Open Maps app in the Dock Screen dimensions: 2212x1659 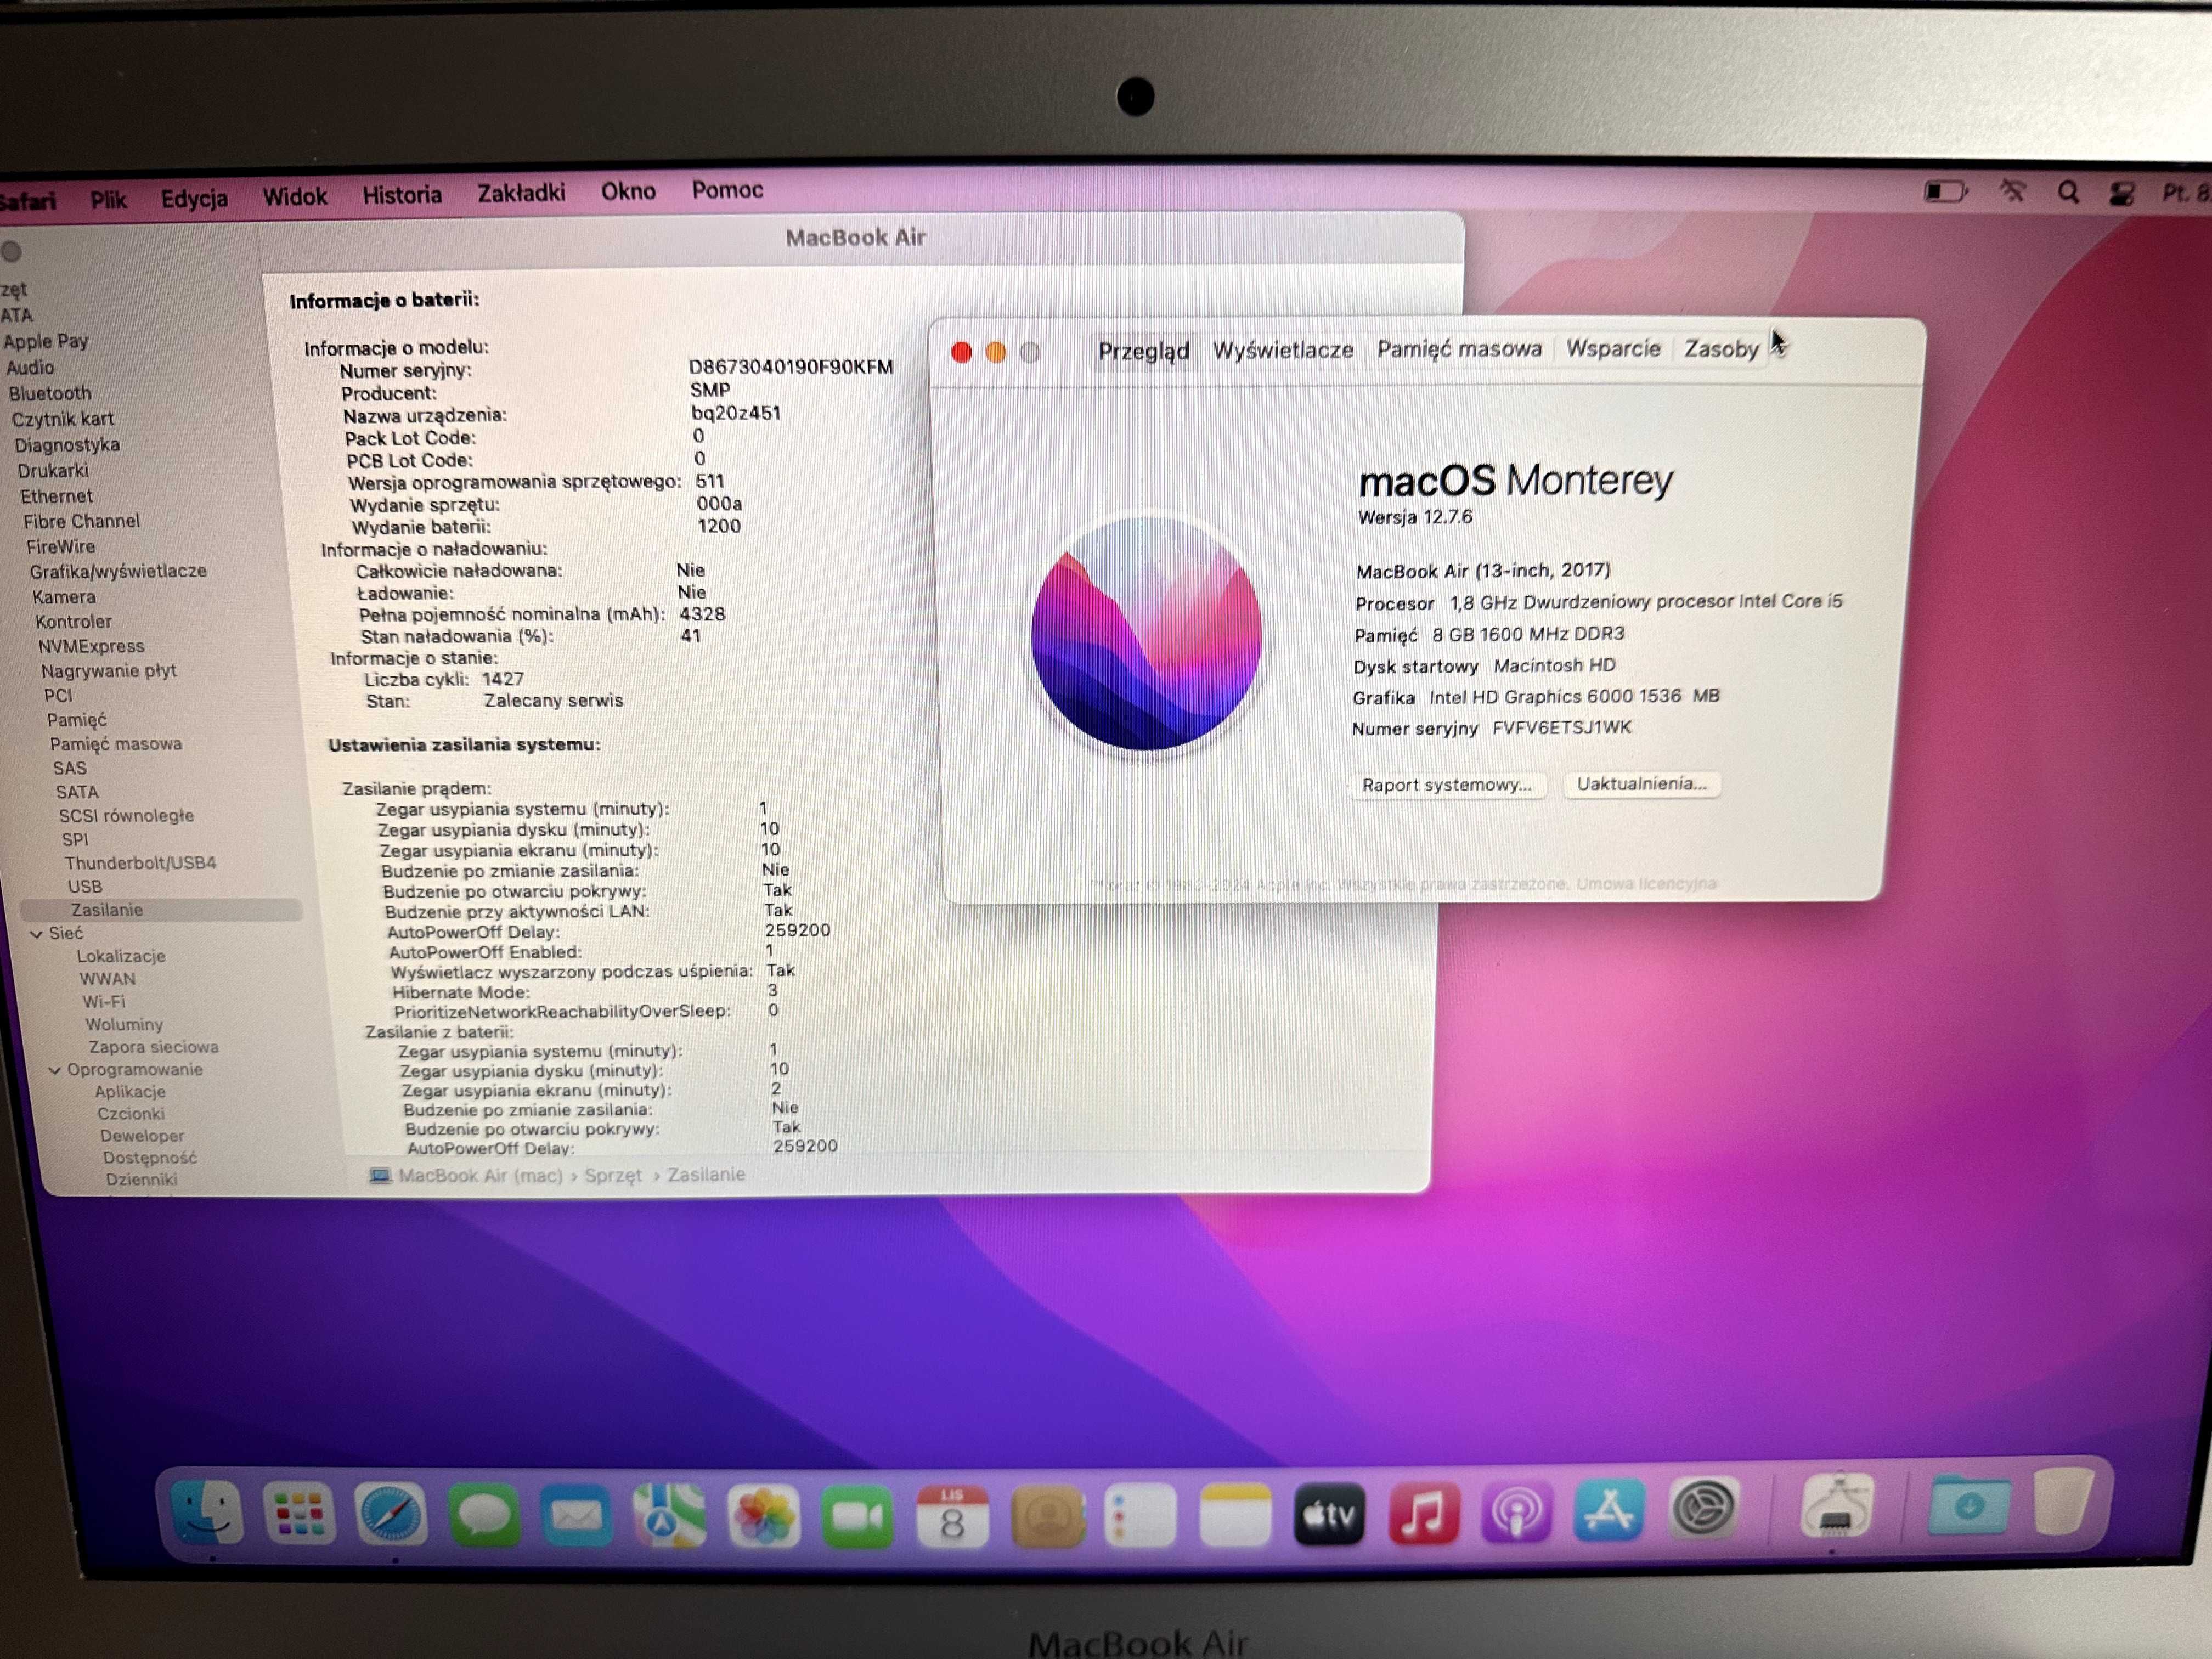click(x=669, y=1516)
